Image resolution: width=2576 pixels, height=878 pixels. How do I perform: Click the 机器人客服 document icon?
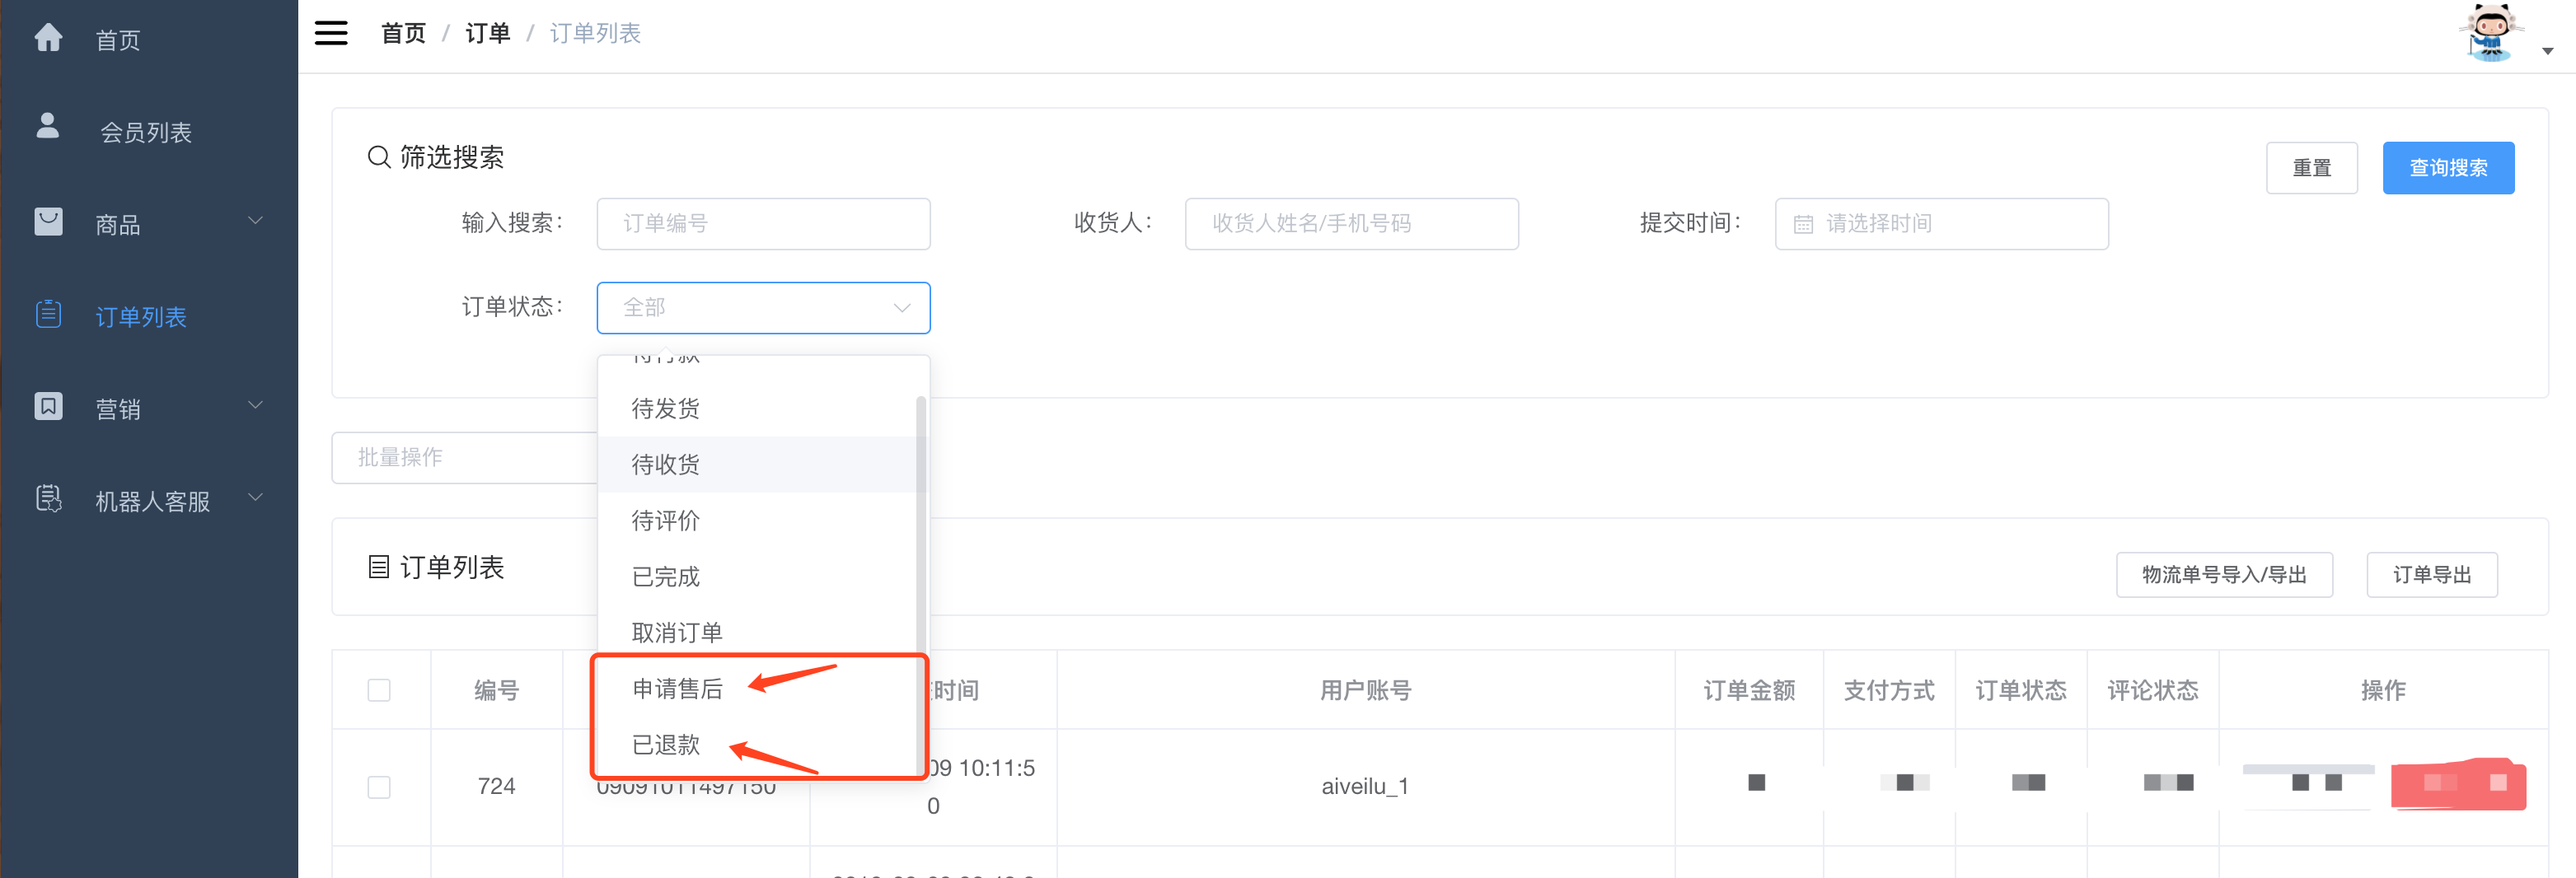(x=48, y=498)
